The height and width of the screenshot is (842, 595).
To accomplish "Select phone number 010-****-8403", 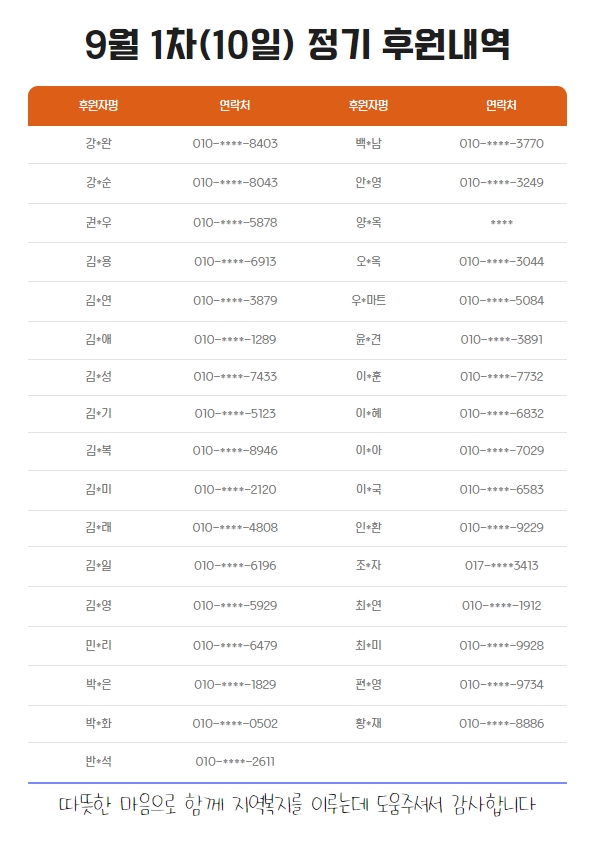I will [x=235, y=144].
